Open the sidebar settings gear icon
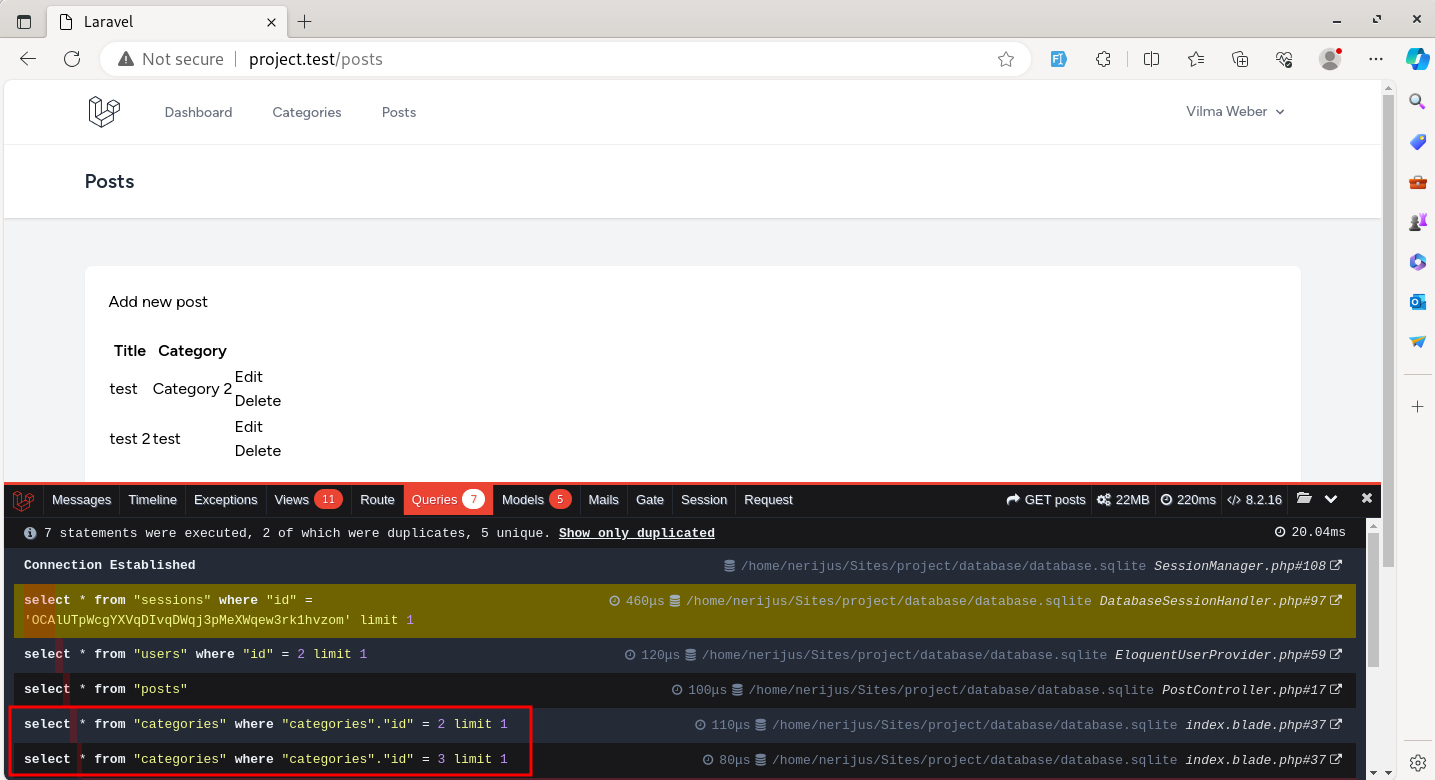This screenshot has height=780, width=1435. (x=1417, y=762)
